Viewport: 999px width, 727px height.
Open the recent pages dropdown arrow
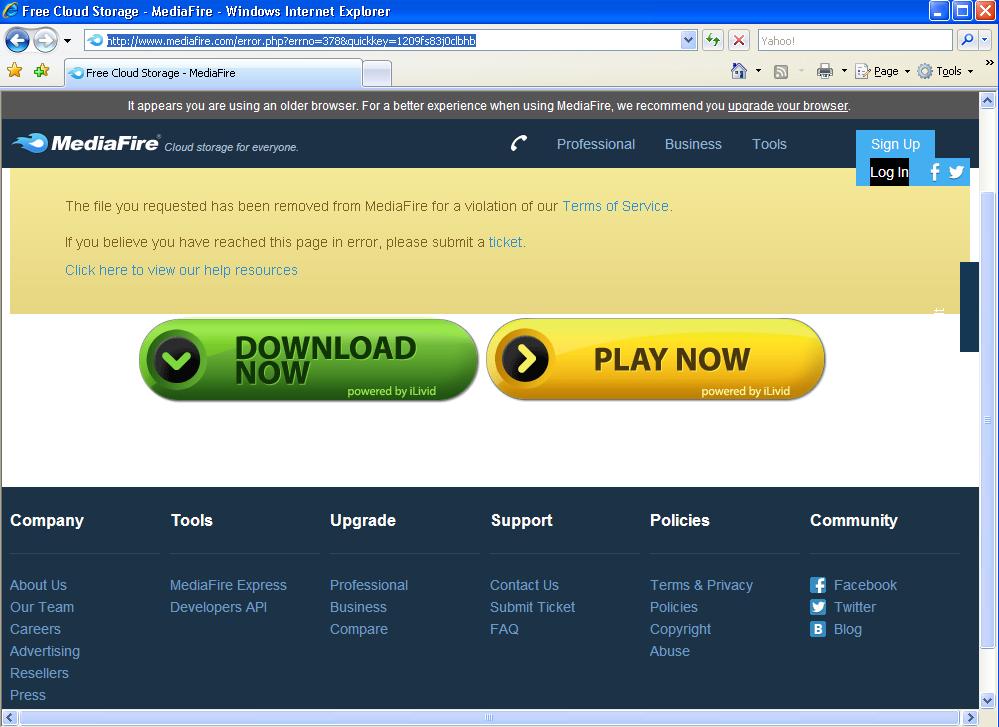[x=67, y=41]
